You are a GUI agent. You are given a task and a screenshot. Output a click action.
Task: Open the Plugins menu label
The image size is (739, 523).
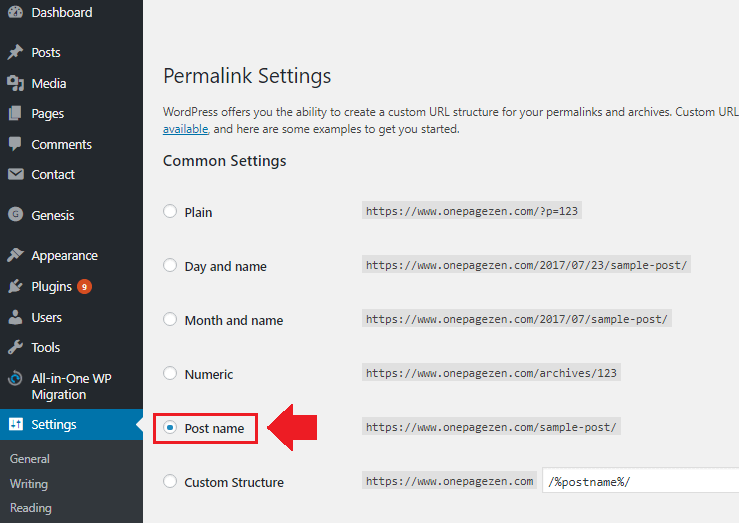51,286
